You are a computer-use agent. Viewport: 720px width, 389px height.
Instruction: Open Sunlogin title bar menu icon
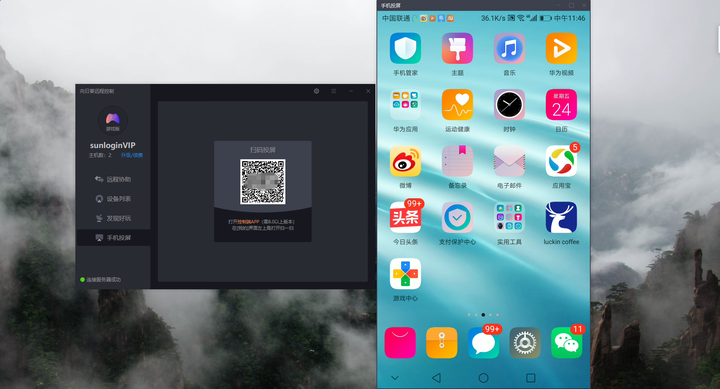334,91
